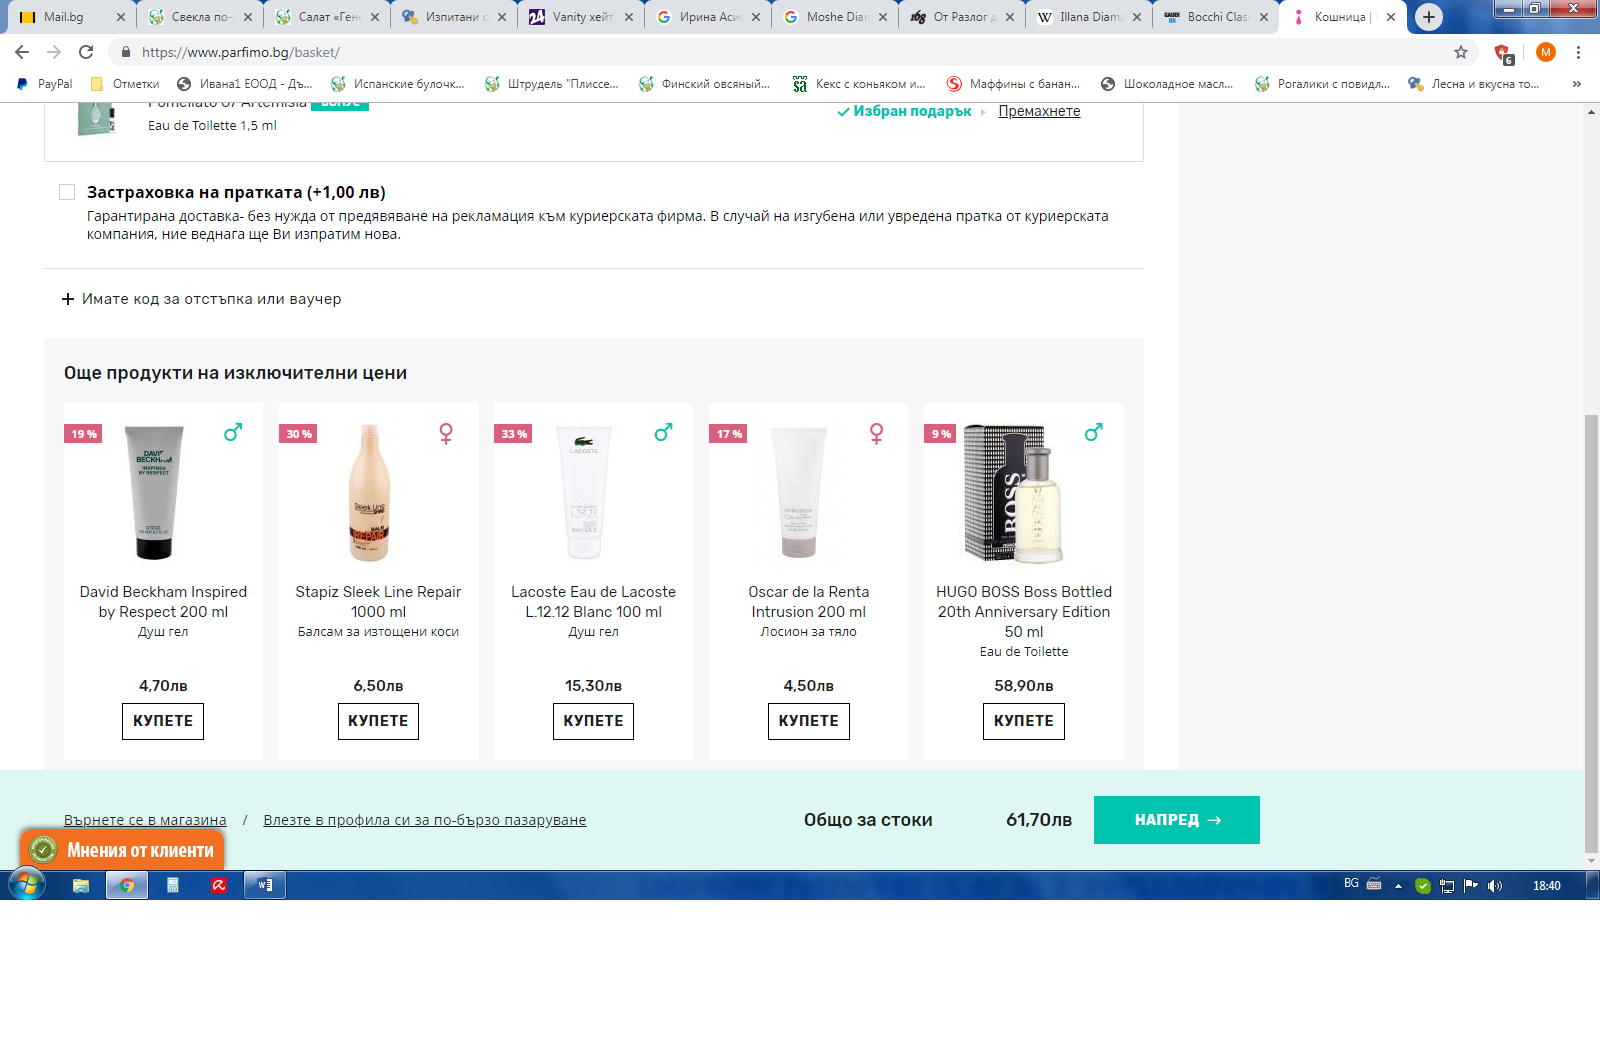Reload the parfimo.bg basket page
The height and width of the screenshot is (1060, 1600).
[86, 52]
